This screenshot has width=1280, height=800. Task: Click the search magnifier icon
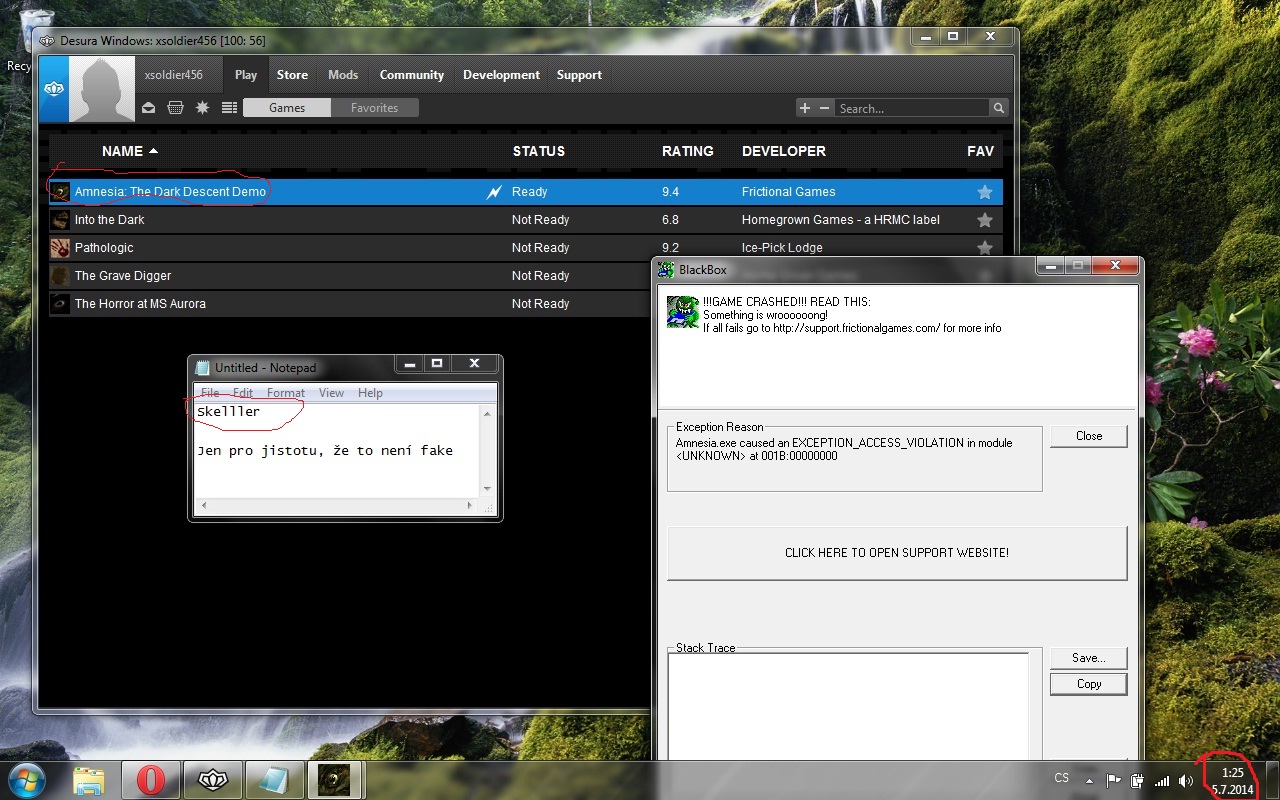tap(998, 108)
